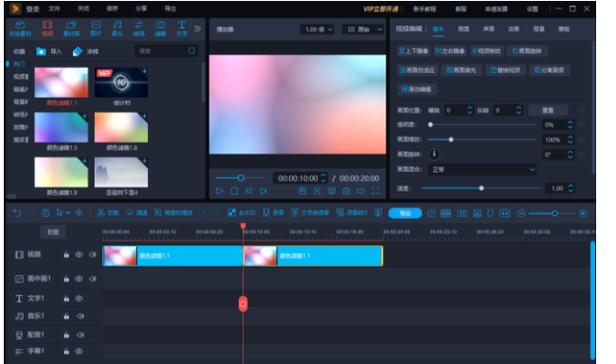Click the trash delete icon in timeline toolbar

pyautogui.click(x=46, y=213)
